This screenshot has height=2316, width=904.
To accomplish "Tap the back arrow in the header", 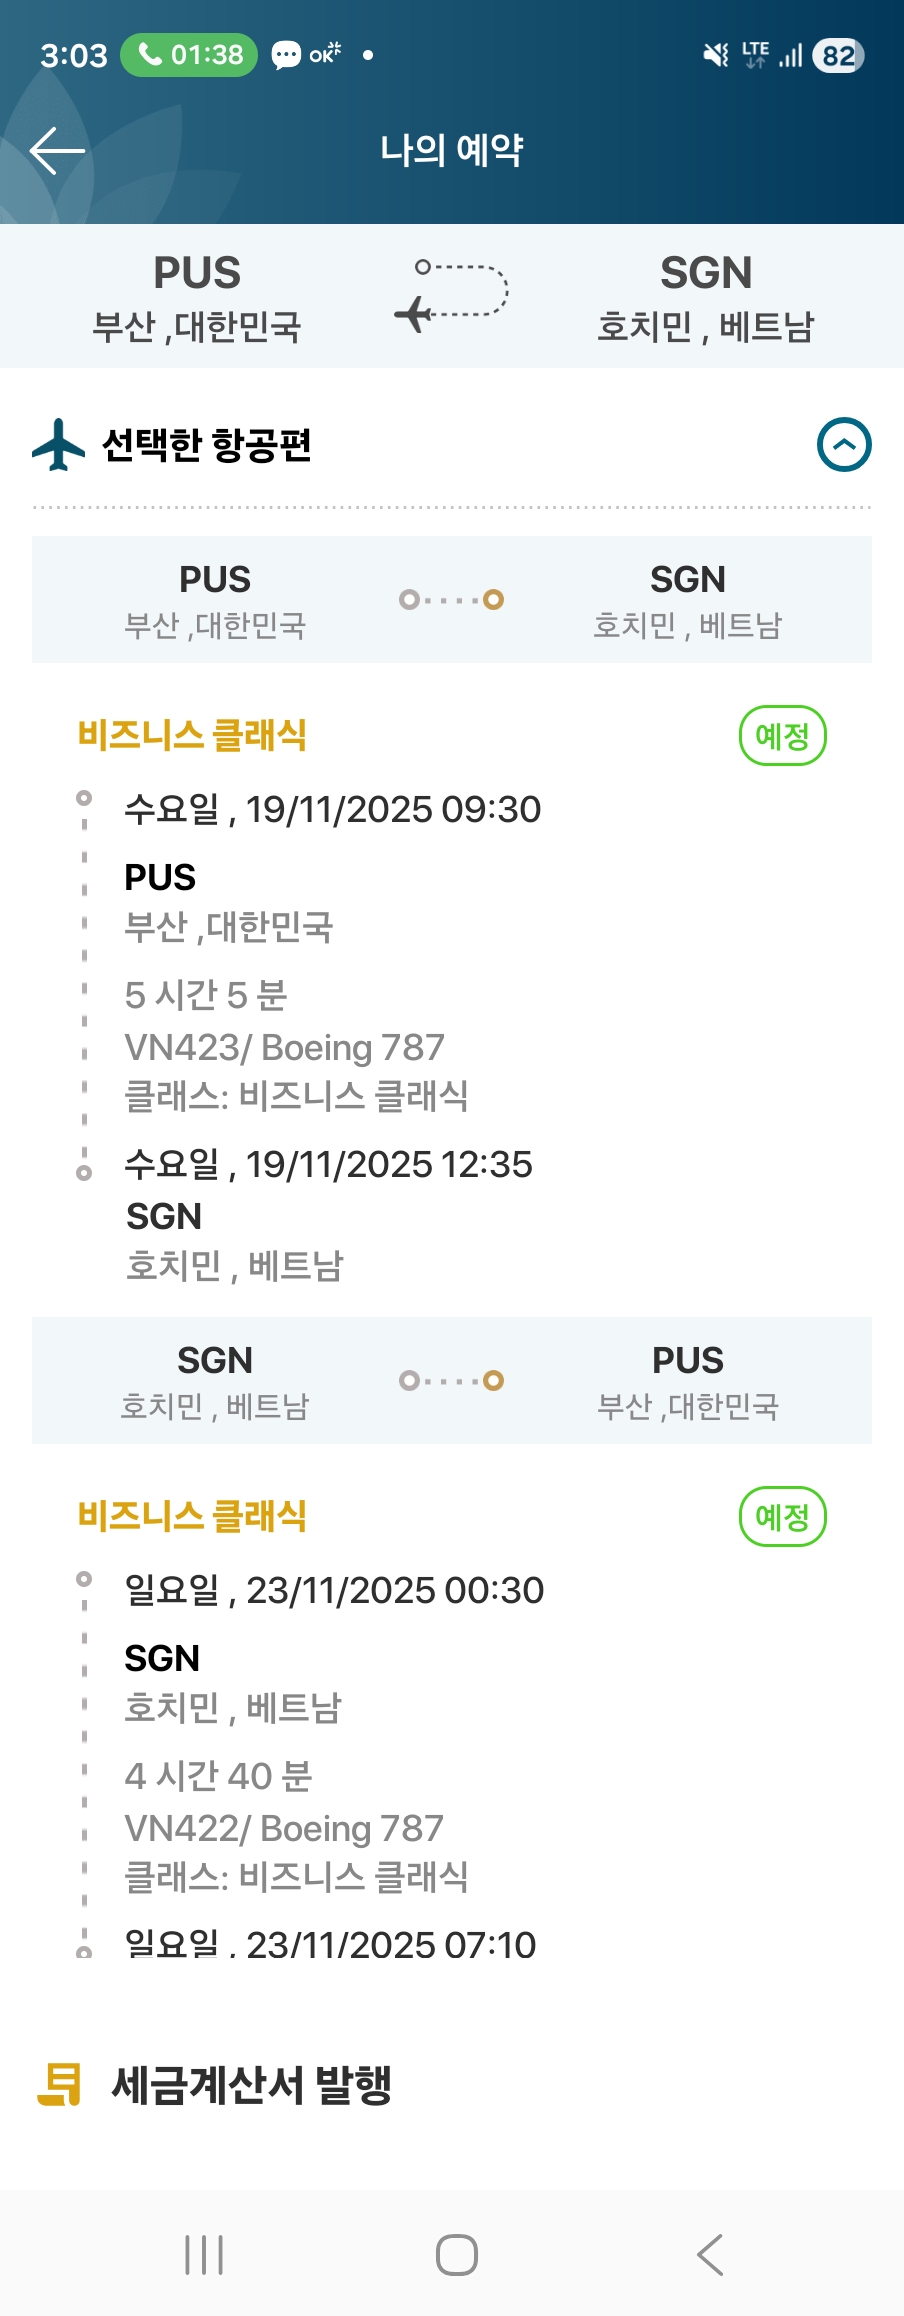I will [57, 151].
